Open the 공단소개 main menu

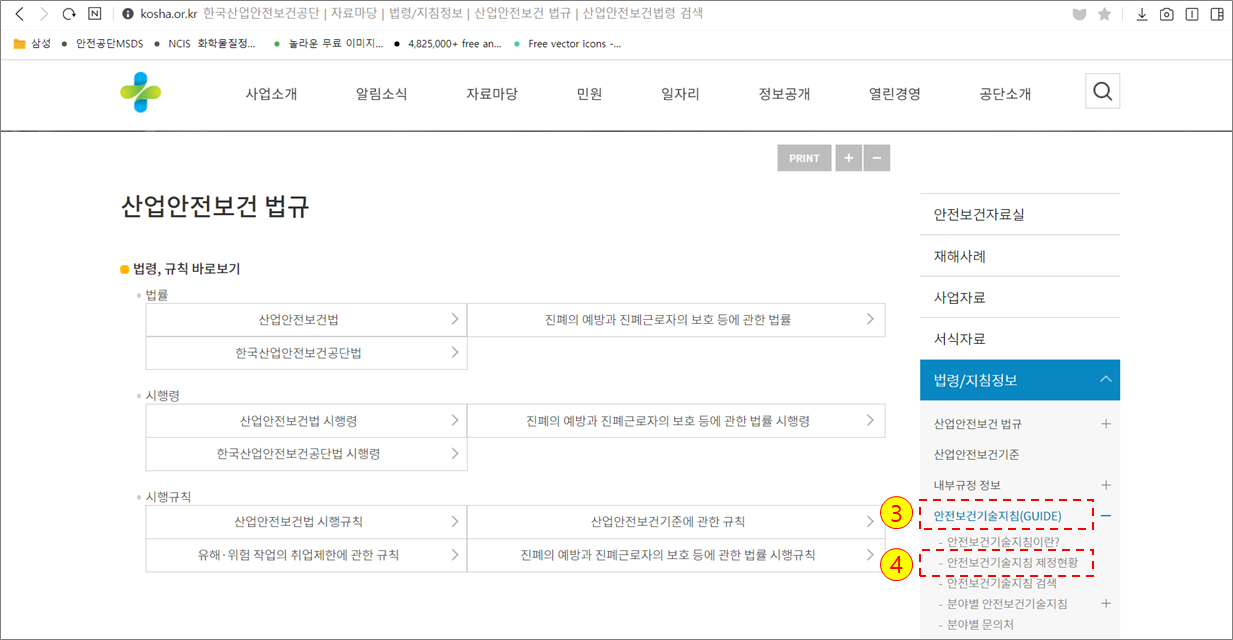pyautogui.click(x=1005, y=94)
